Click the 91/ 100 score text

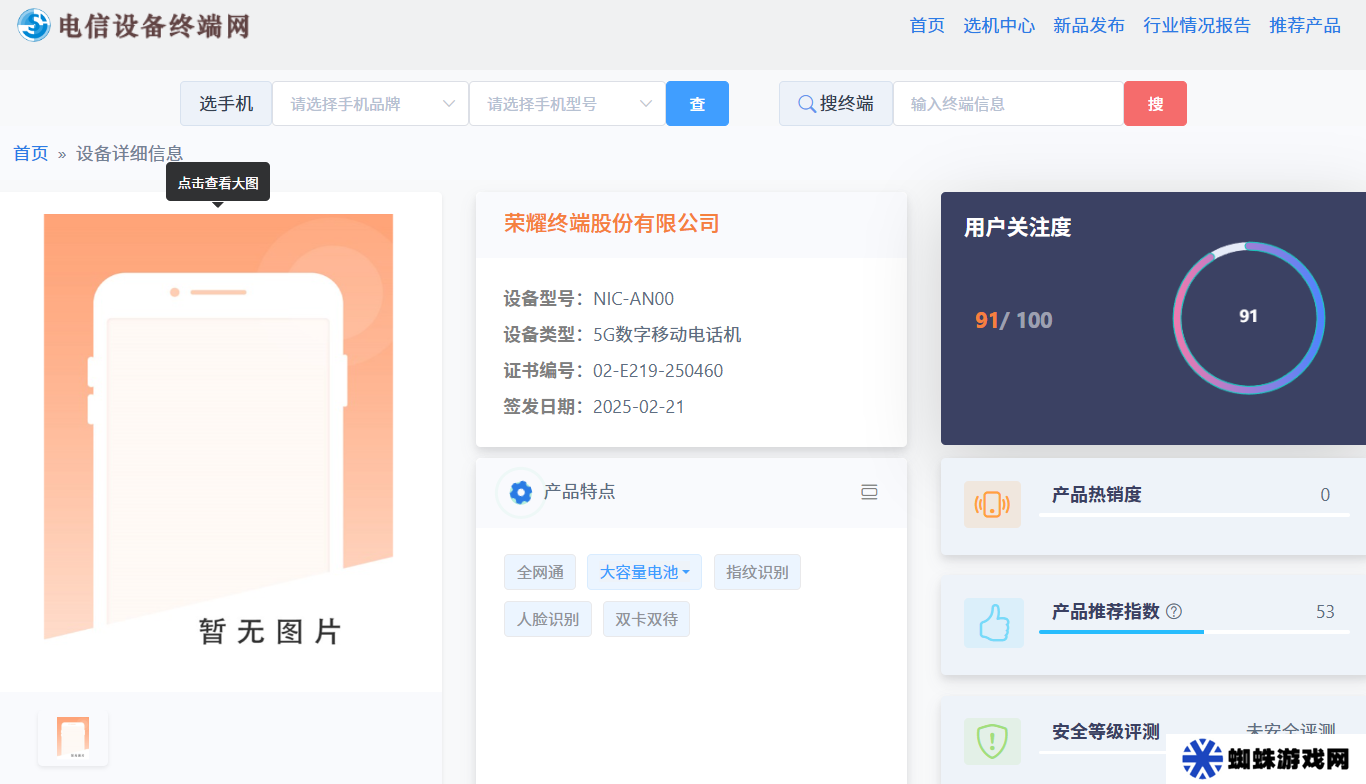1014,320
